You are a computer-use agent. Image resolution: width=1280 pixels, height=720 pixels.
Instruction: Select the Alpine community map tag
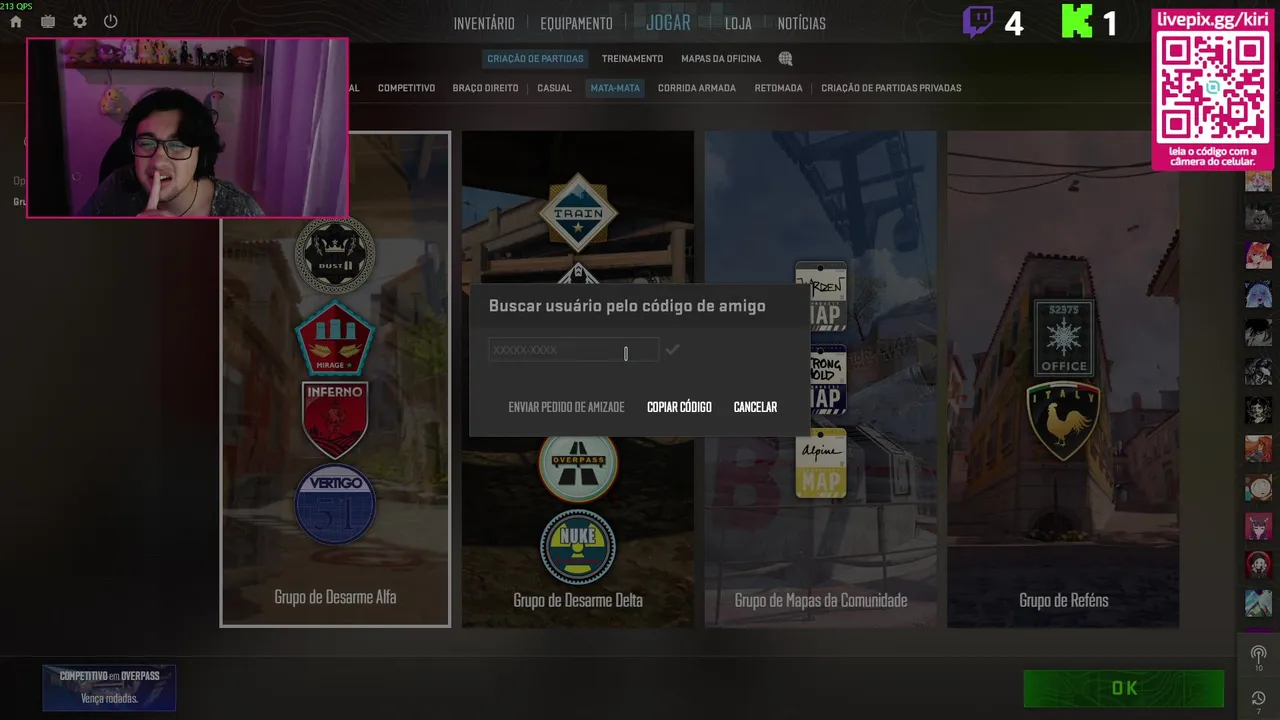click(x=821, y=464)
